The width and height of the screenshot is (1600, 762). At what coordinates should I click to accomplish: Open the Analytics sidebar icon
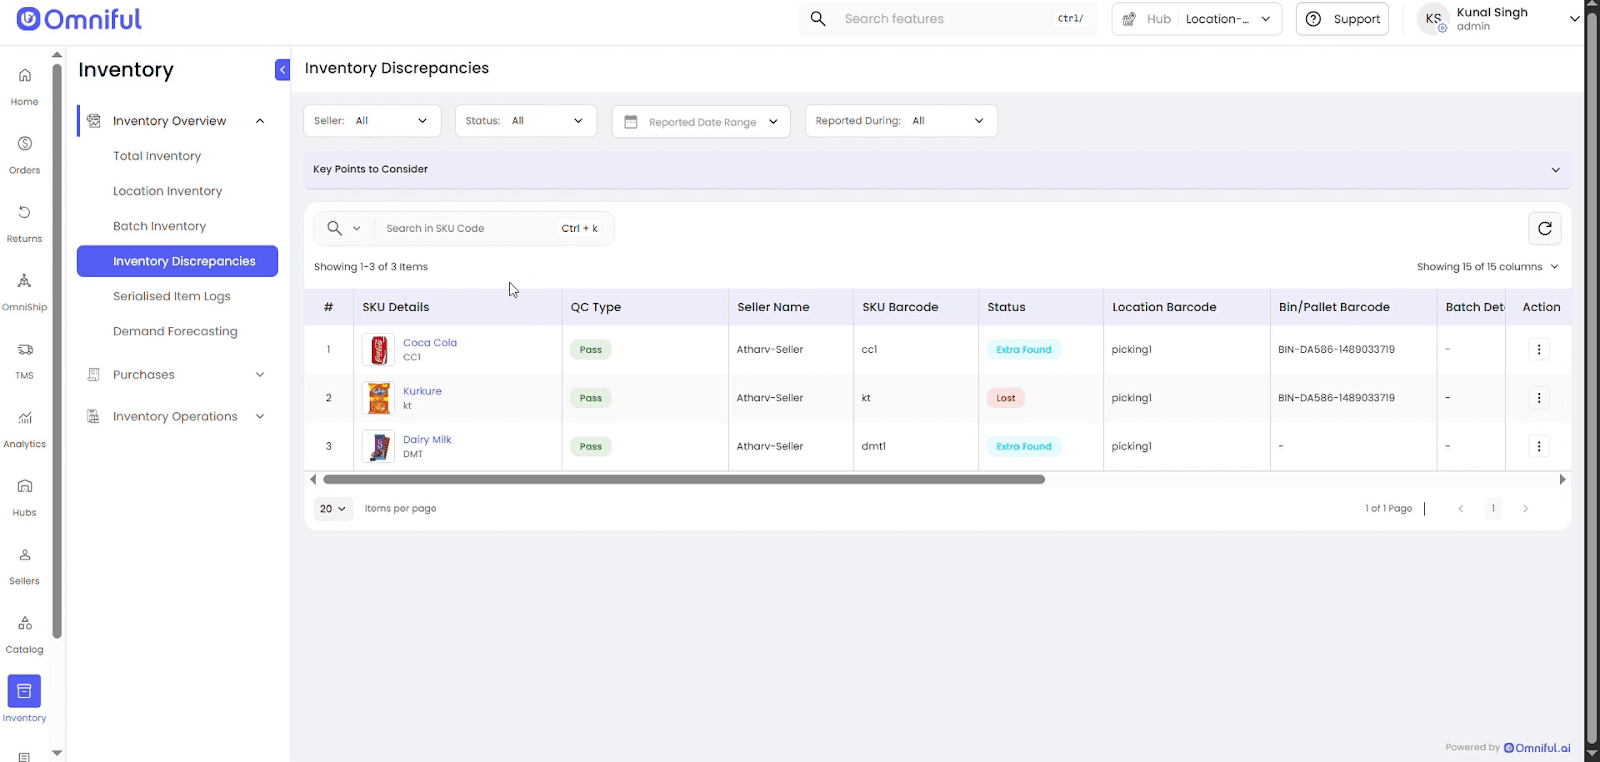tap(24, 427)
